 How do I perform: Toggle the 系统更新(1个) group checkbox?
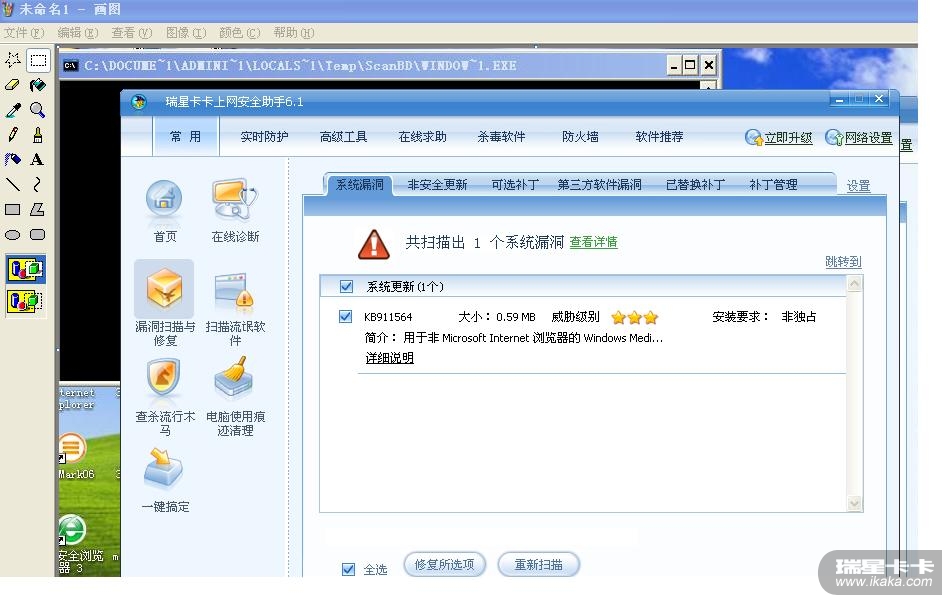coord(346,286)
